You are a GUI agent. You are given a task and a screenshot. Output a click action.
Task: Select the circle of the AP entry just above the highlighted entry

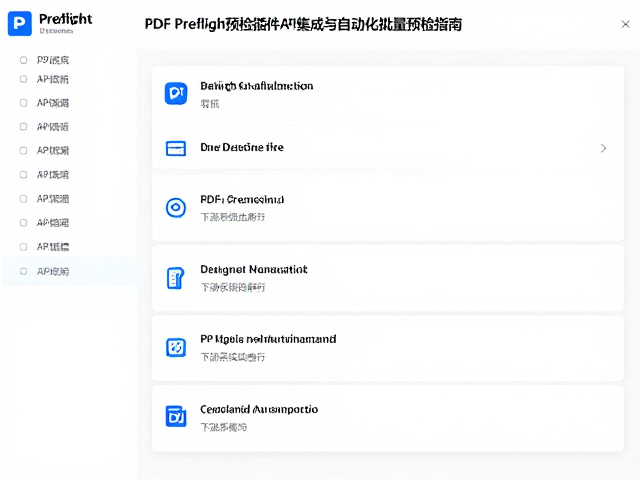(24, 247)
